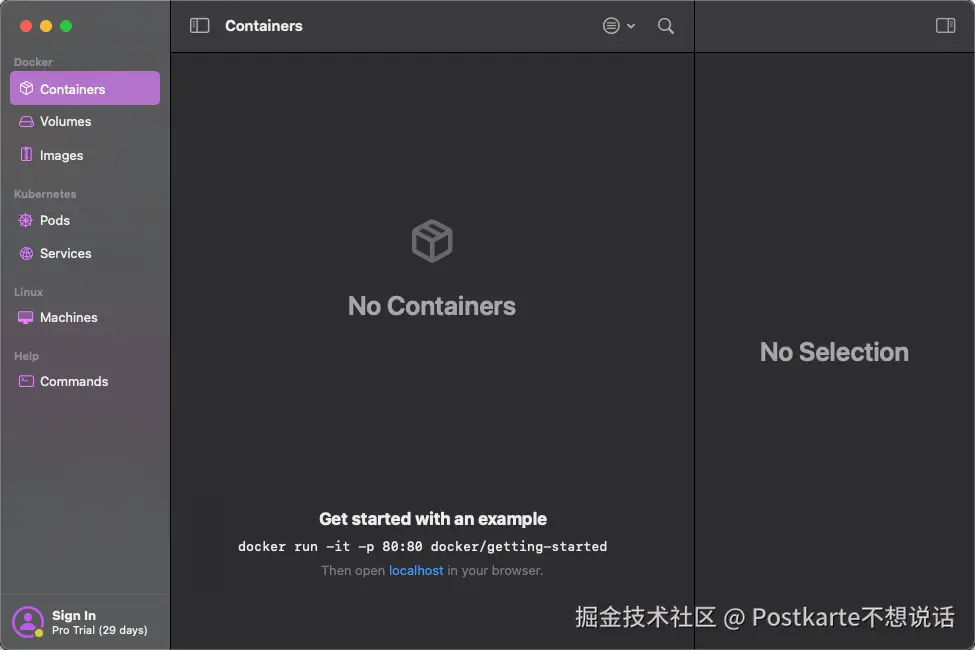Click the user avatar icon
The image size is (975, 650).
coord(28,621)
